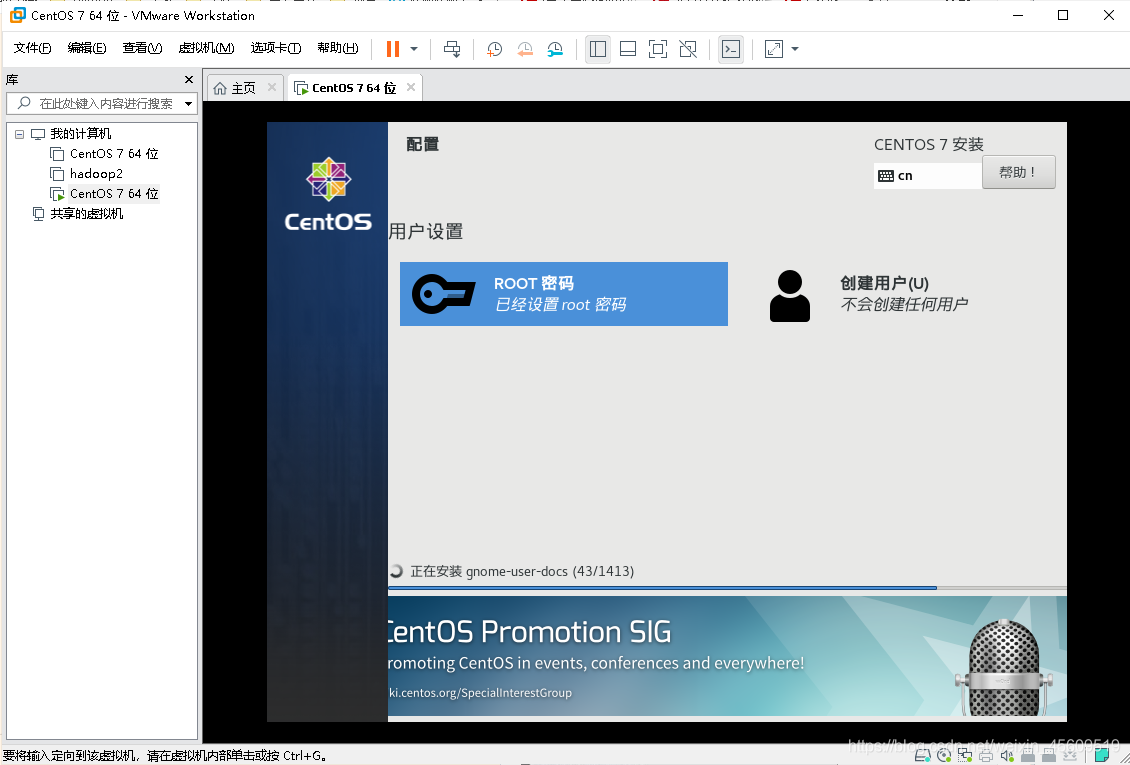Click the second USB device status icon
1130x765 pixels.
pyautogui.click(x=1049, y=756)
